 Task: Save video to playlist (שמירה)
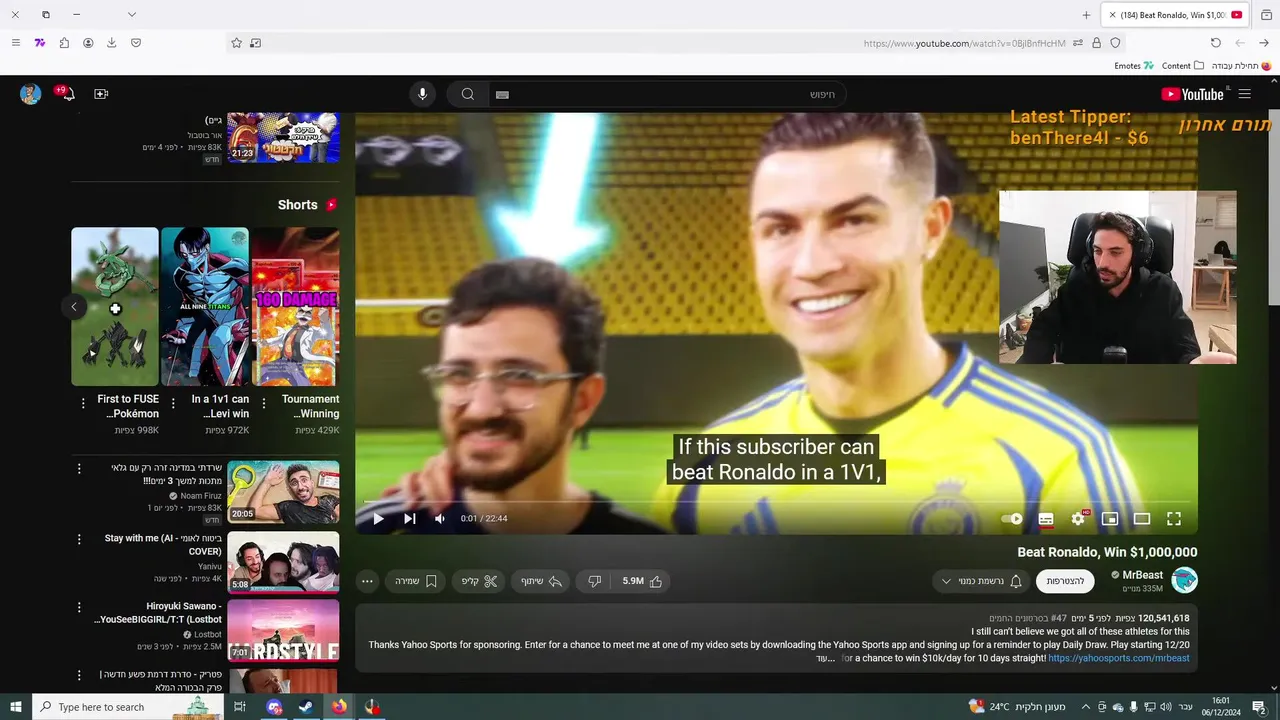coord(416,581)
